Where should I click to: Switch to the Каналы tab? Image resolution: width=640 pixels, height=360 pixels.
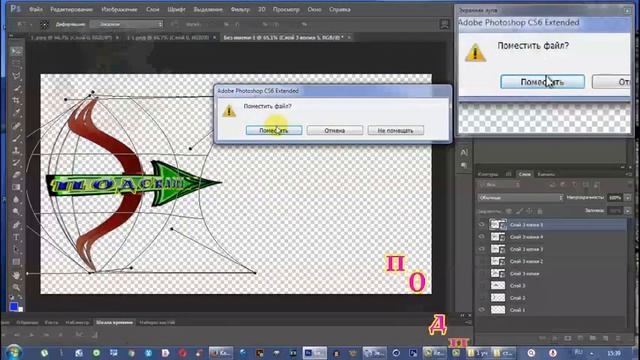point(546,174)
